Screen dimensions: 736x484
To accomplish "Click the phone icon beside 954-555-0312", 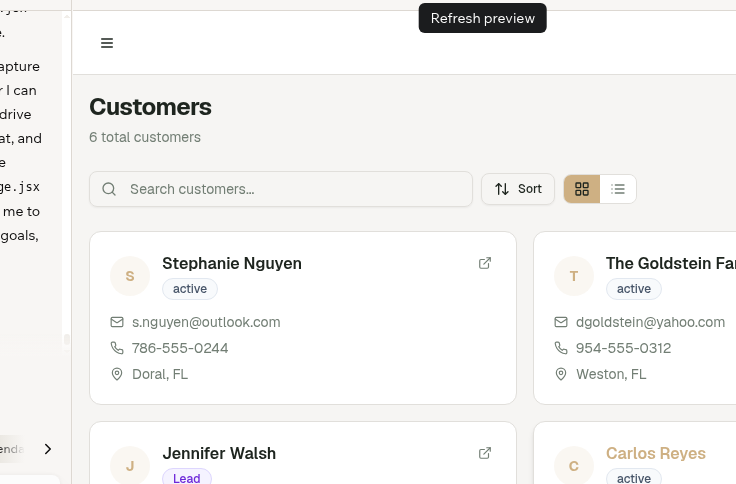I will (561, 348).
